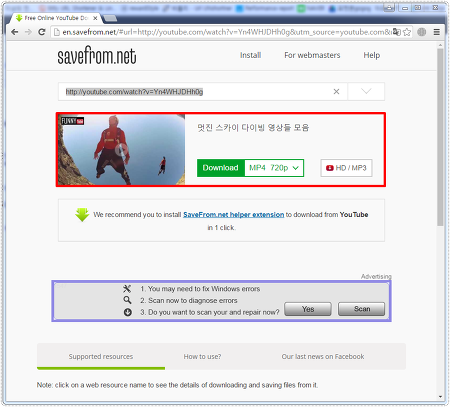Click Yes in the advertisement
This screenshot has height=407, width=450.
[308, 309]
